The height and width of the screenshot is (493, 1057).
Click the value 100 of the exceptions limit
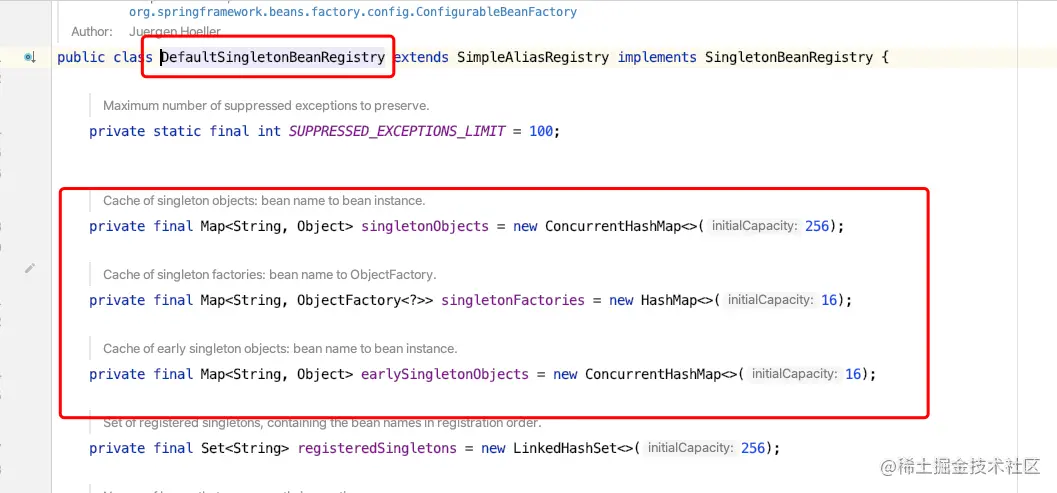click(541, 132)
